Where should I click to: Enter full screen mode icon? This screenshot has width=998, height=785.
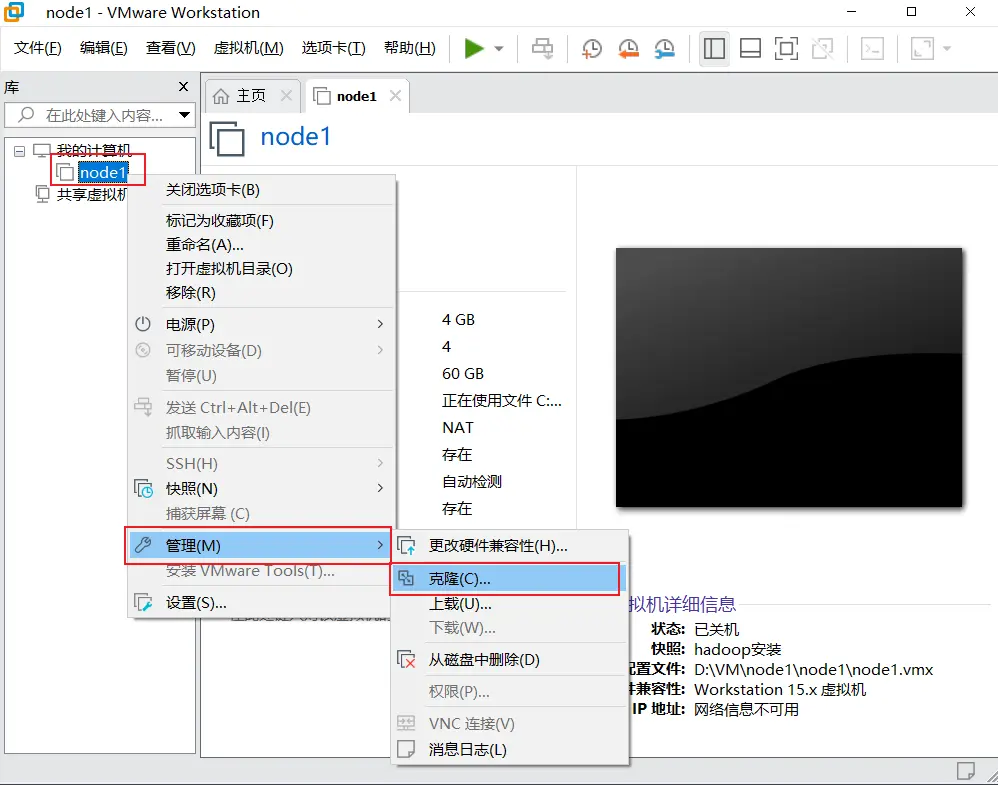786,48
